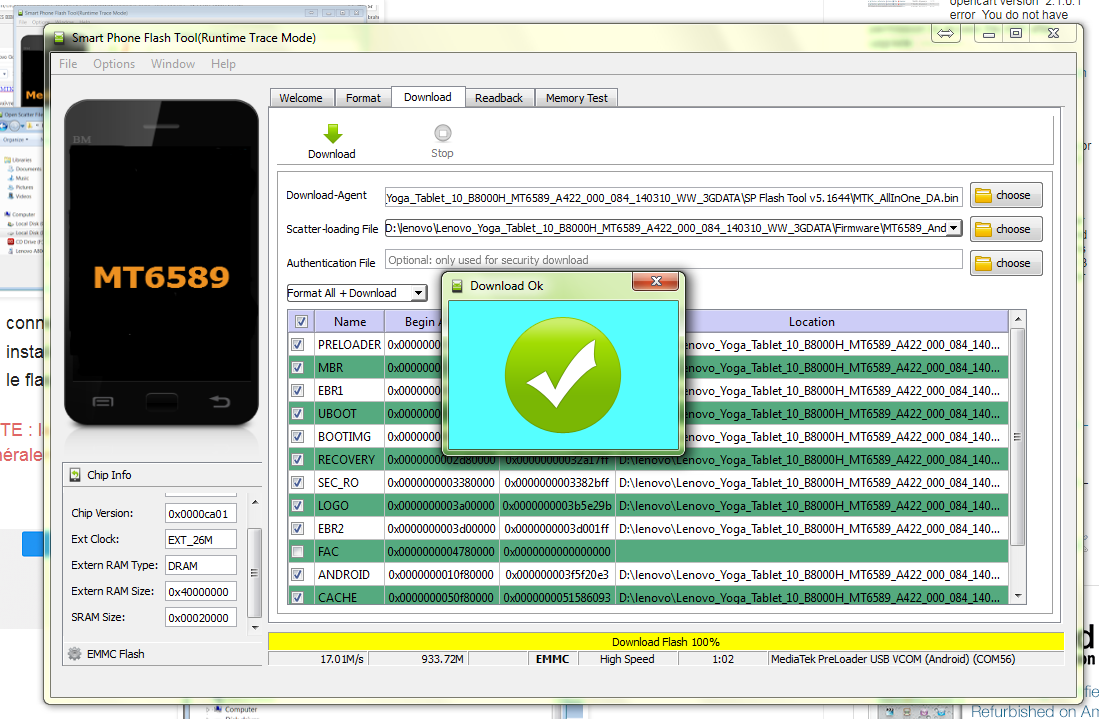Viewport: 1099px width, 719px height.
Task: Click the phone home key
Action: tap(161, 402)
